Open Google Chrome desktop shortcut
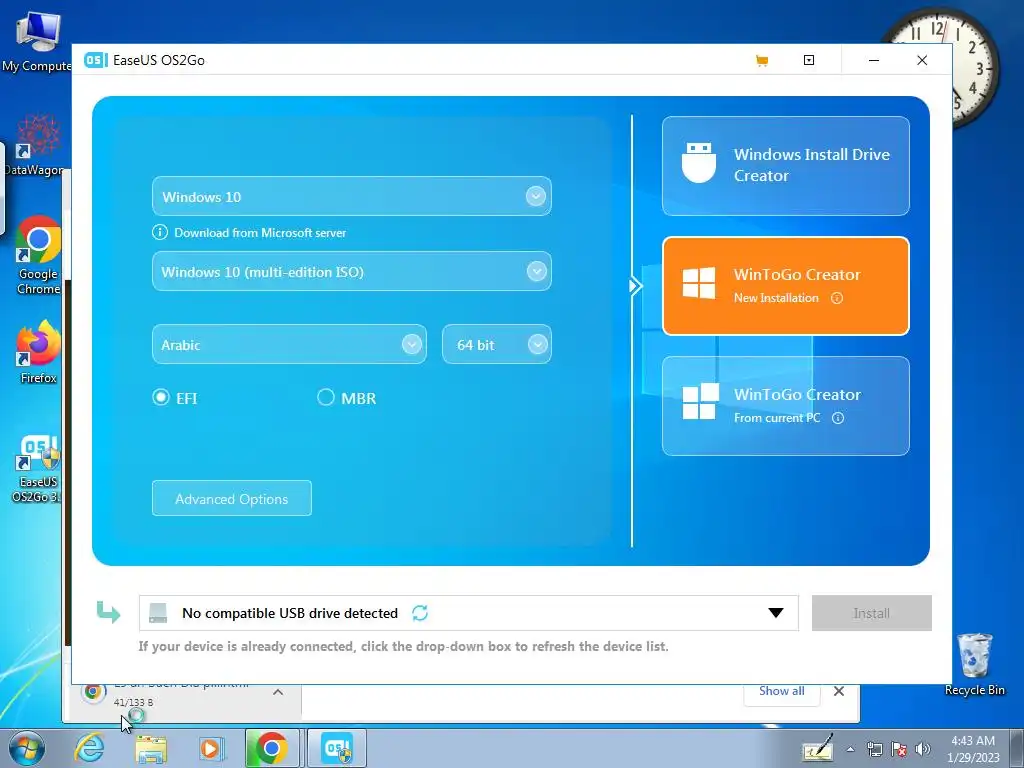Screen dimensions: 1024x768 [x=38, y=256]
